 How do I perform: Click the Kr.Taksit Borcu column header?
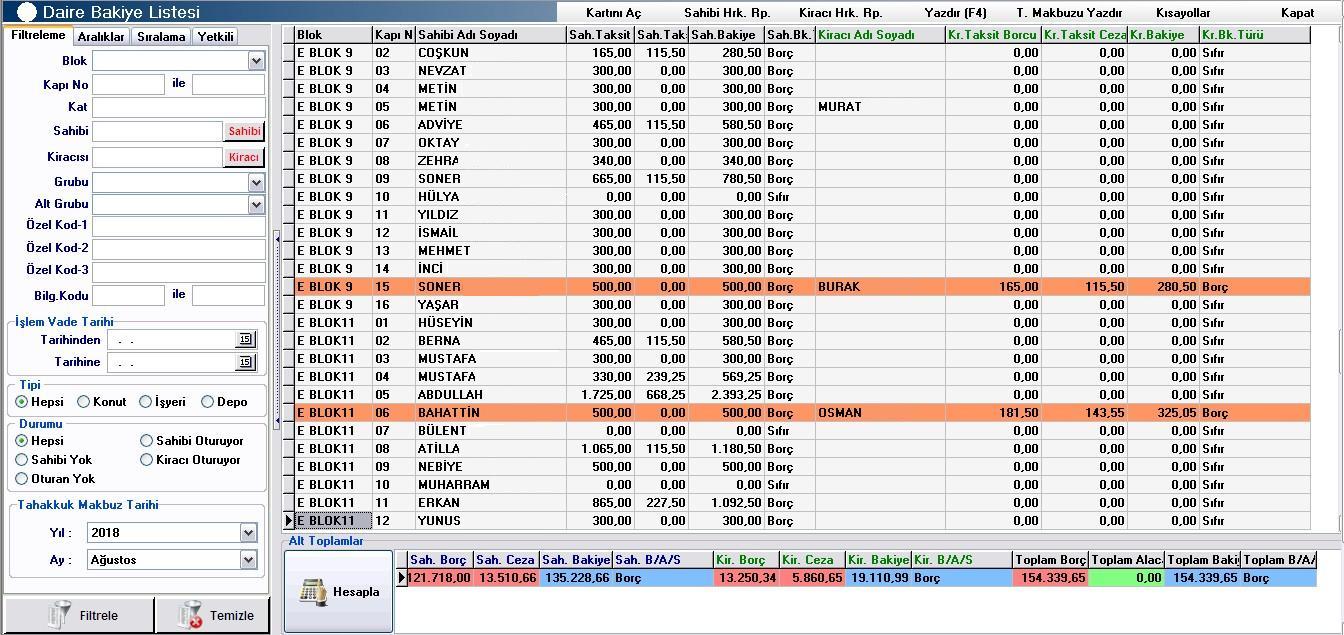(x=993, y=35)
